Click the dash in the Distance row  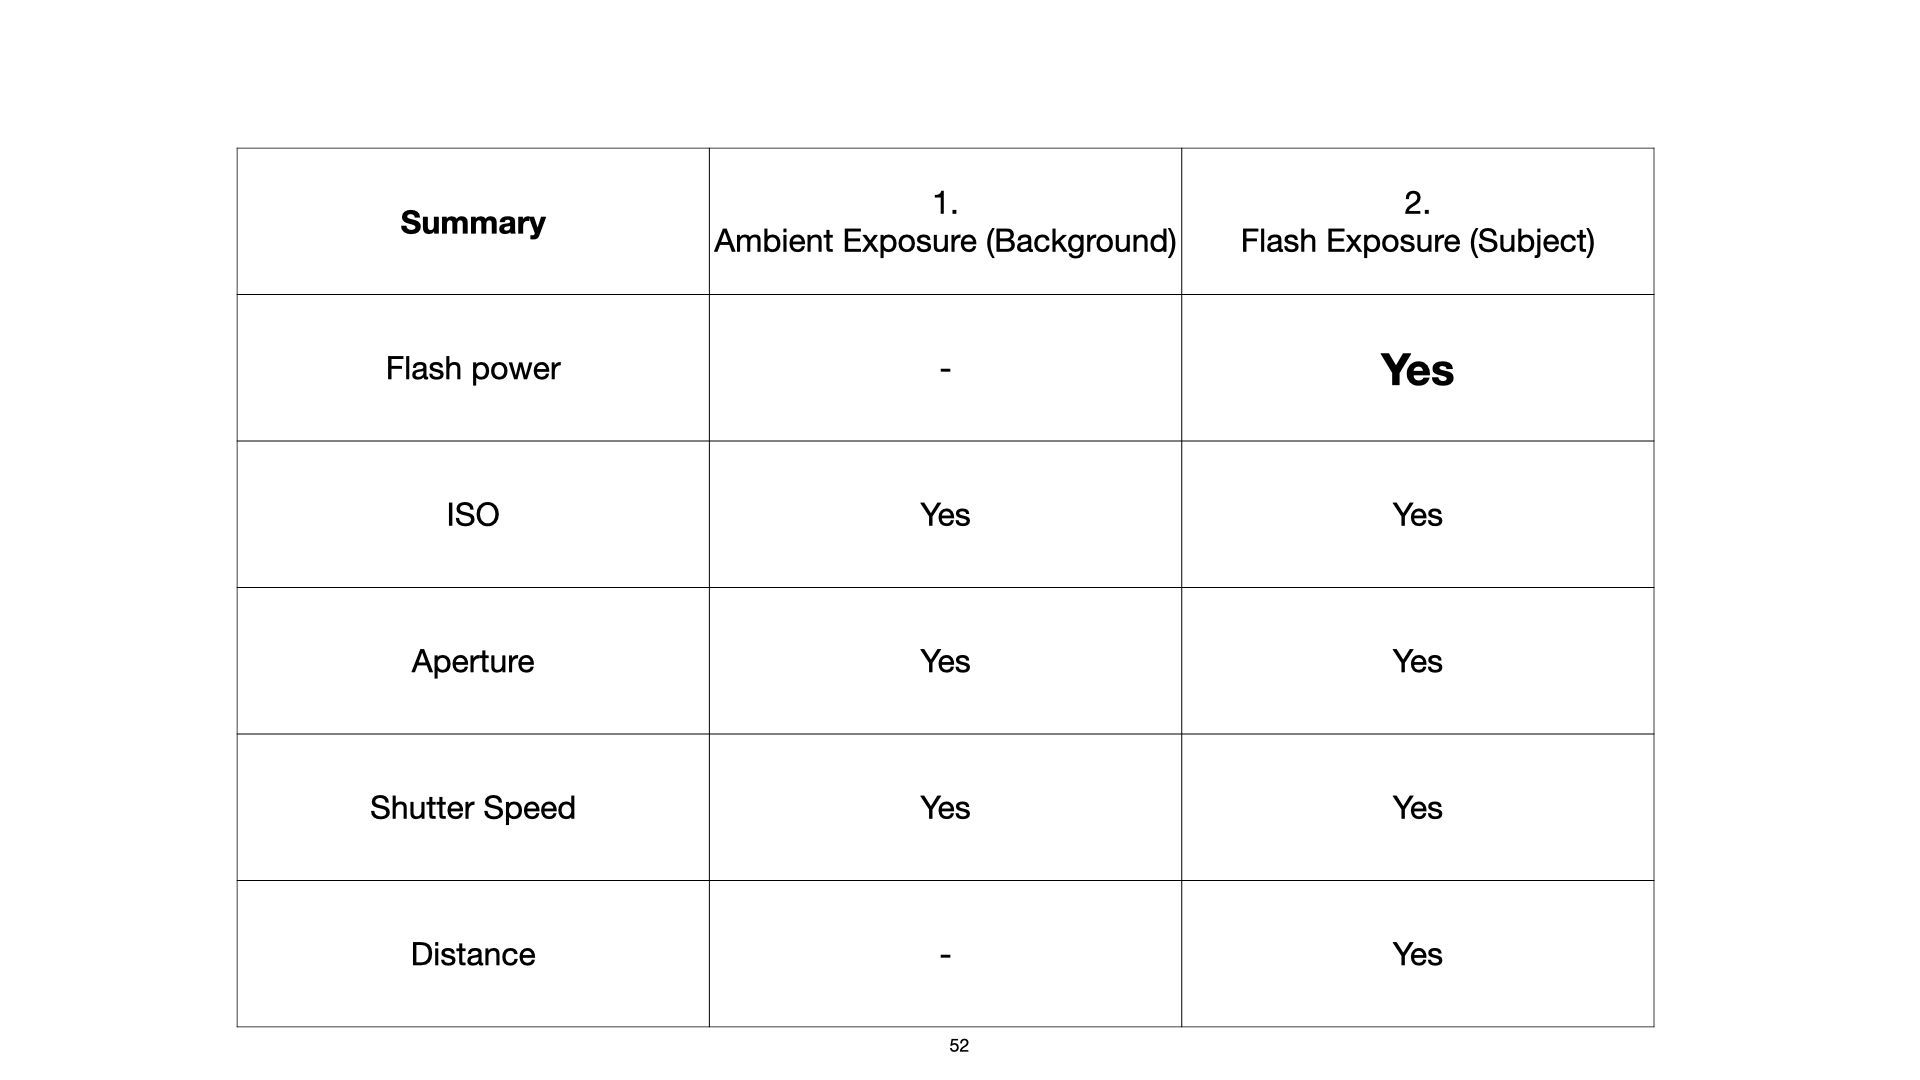coord(945,955)
